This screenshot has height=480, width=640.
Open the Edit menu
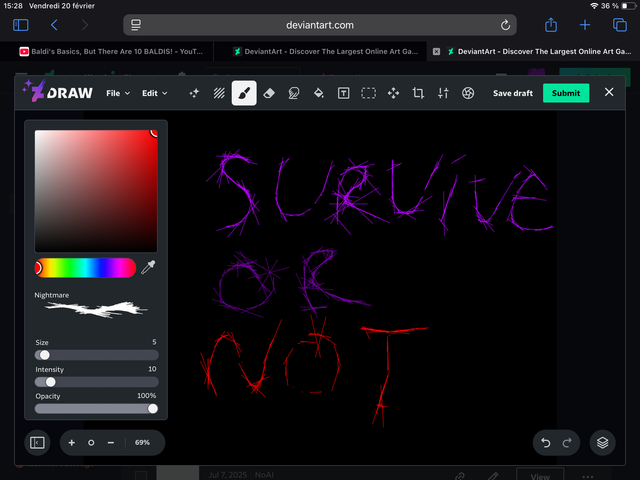[x=154, y=93]
